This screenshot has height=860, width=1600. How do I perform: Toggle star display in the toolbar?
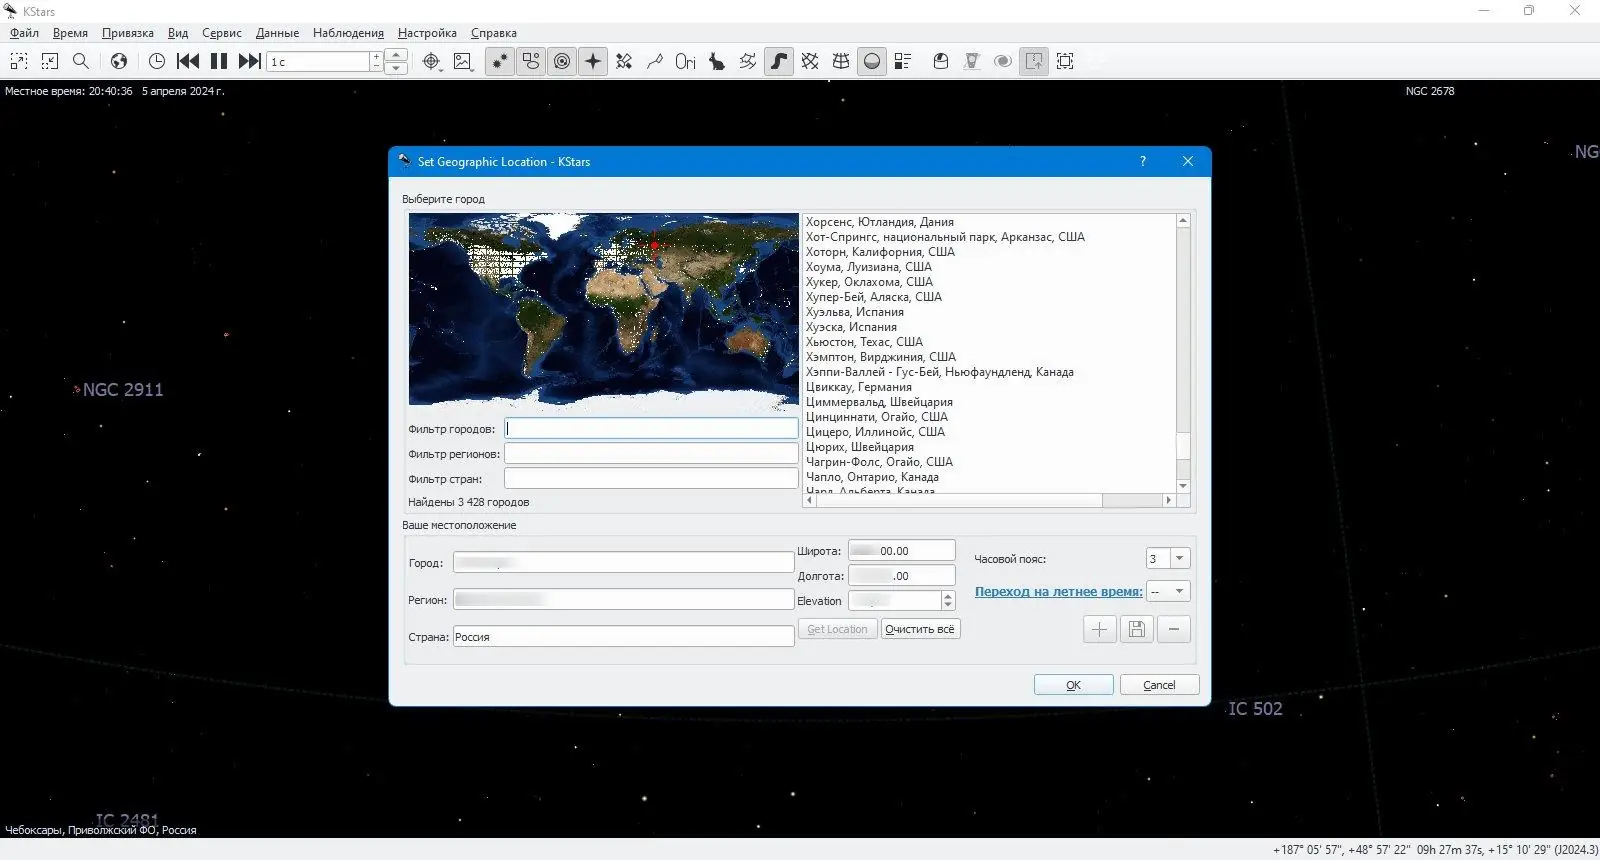tap(499, 61)
